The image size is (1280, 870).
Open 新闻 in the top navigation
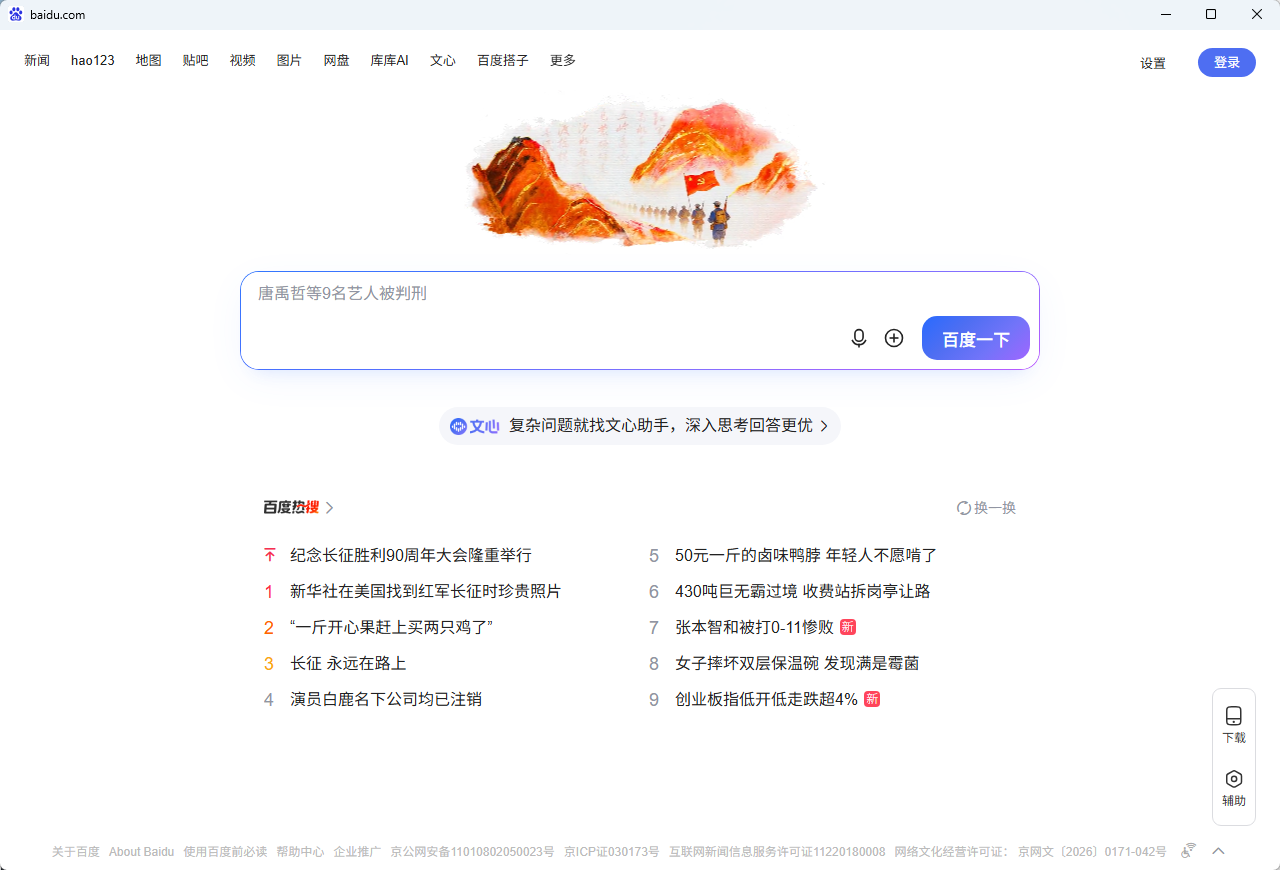pyautogui.click(x=37, y=61)
